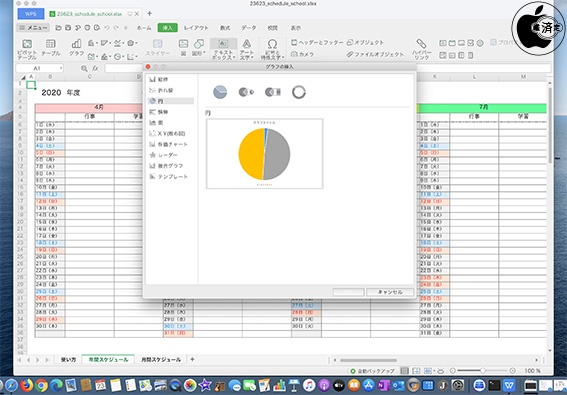
Task: Open the monthly schedule (月間スケジュール) sheet tab
Action: [x=161, y=360]
